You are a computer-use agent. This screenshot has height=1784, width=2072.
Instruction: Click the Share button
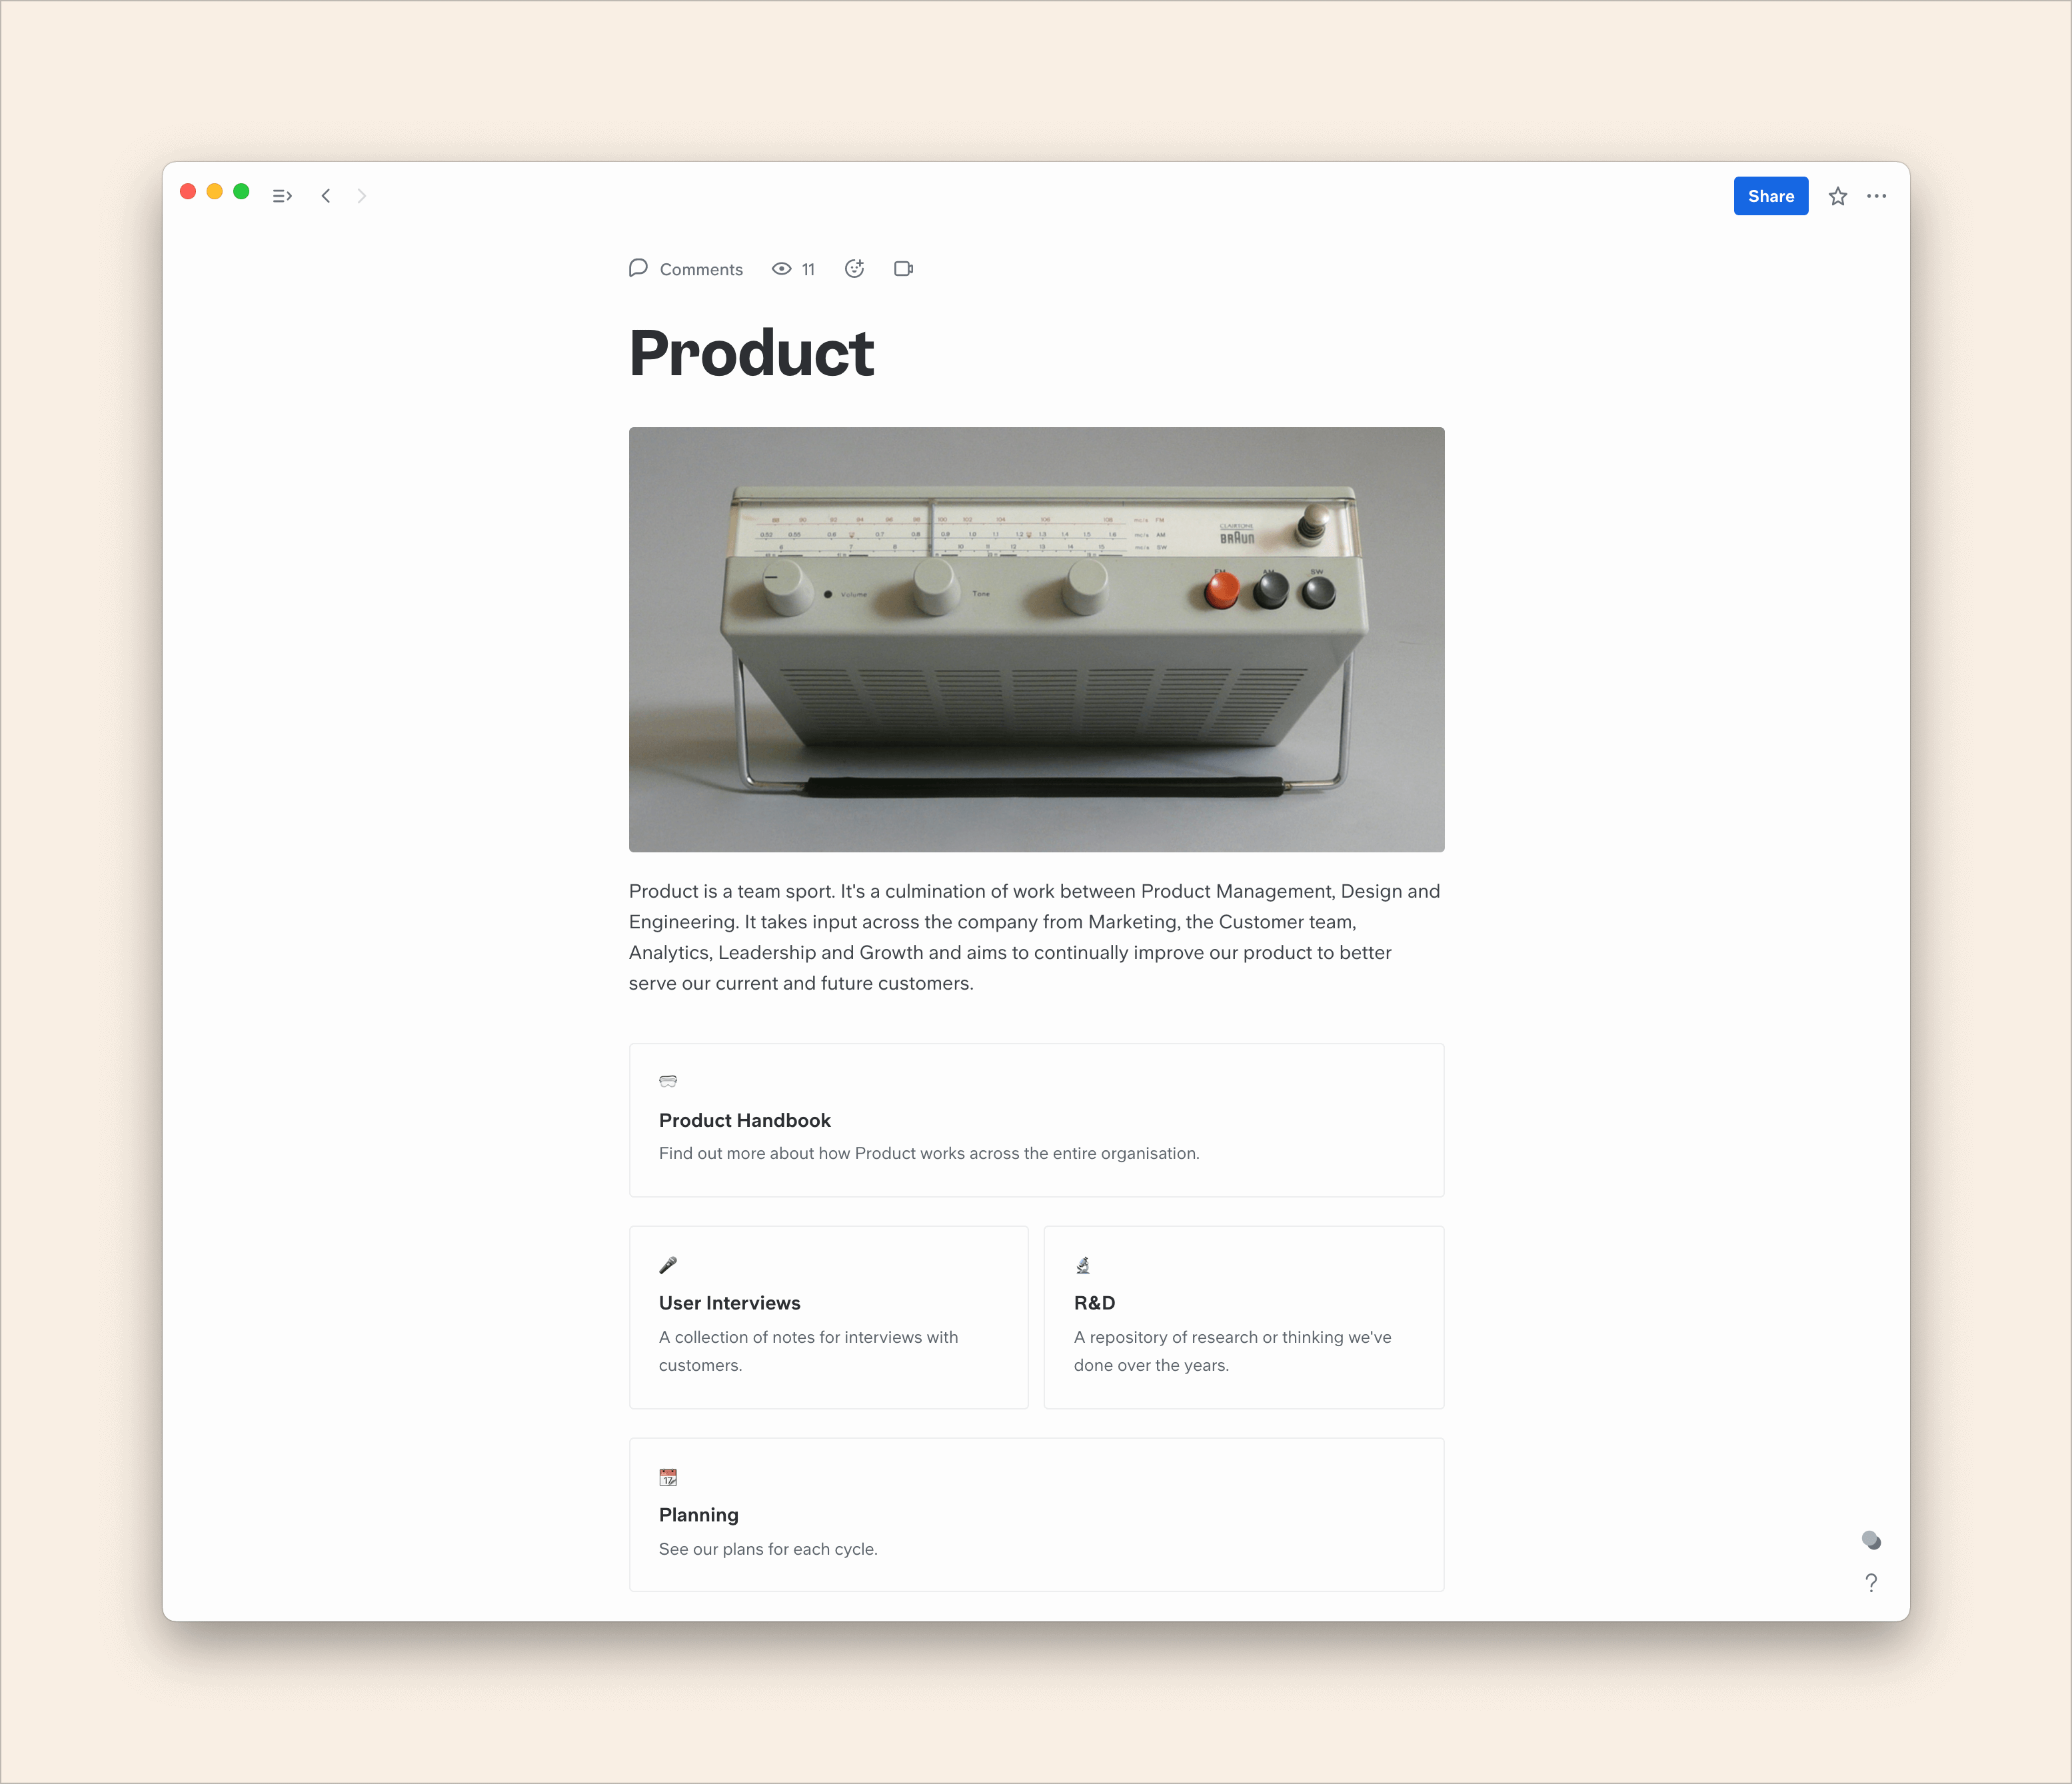pos(1770,196)
